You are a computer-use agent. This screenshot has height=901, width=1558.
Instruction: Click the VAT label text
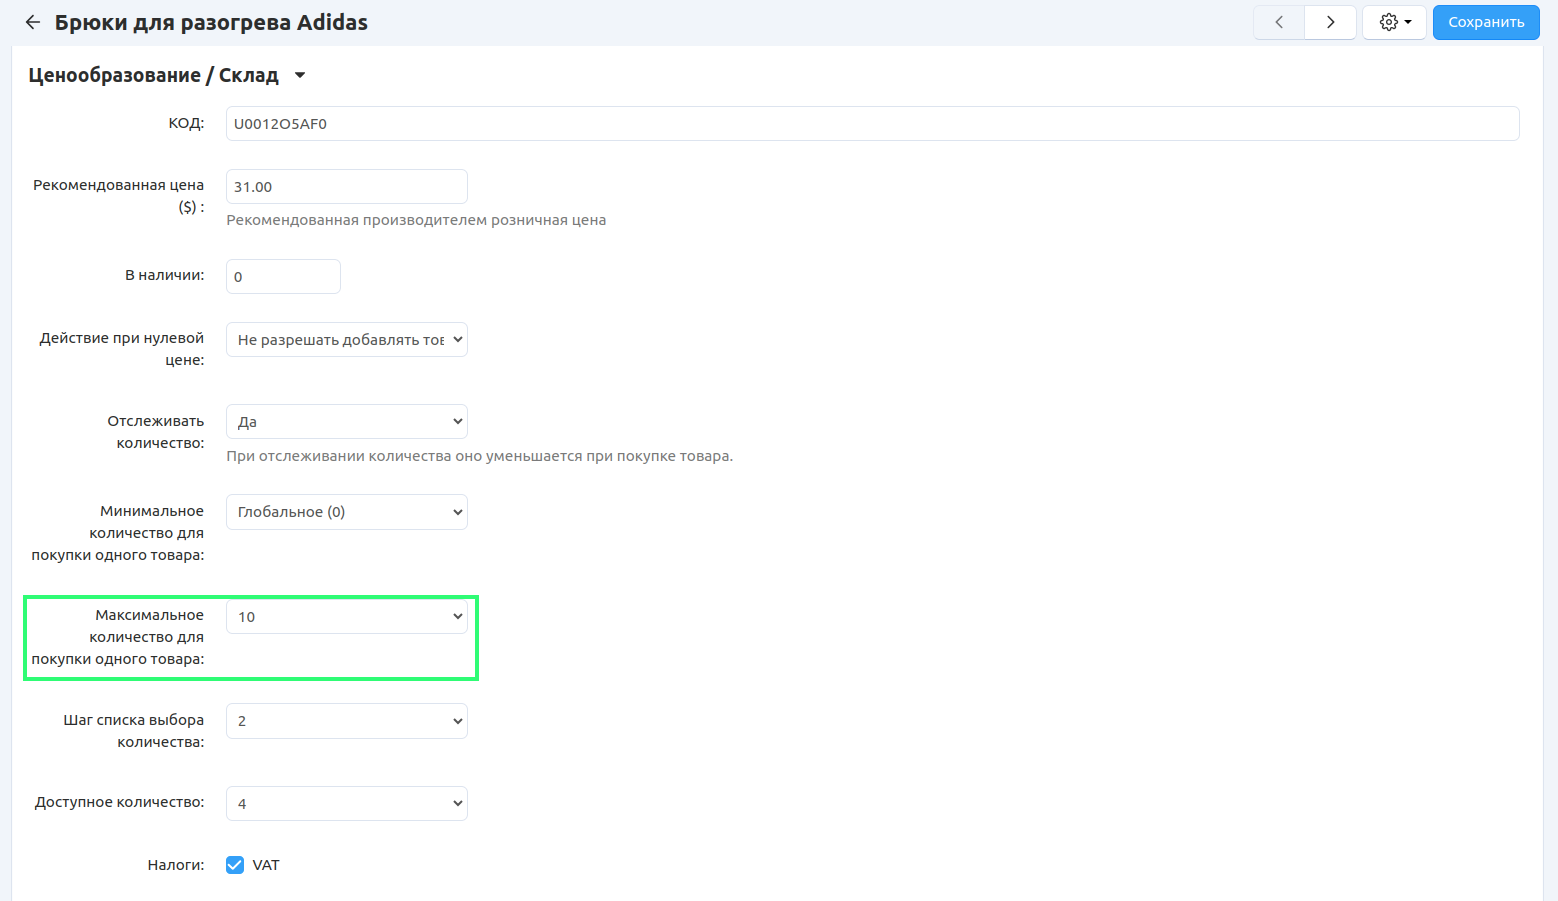(266, 865)
